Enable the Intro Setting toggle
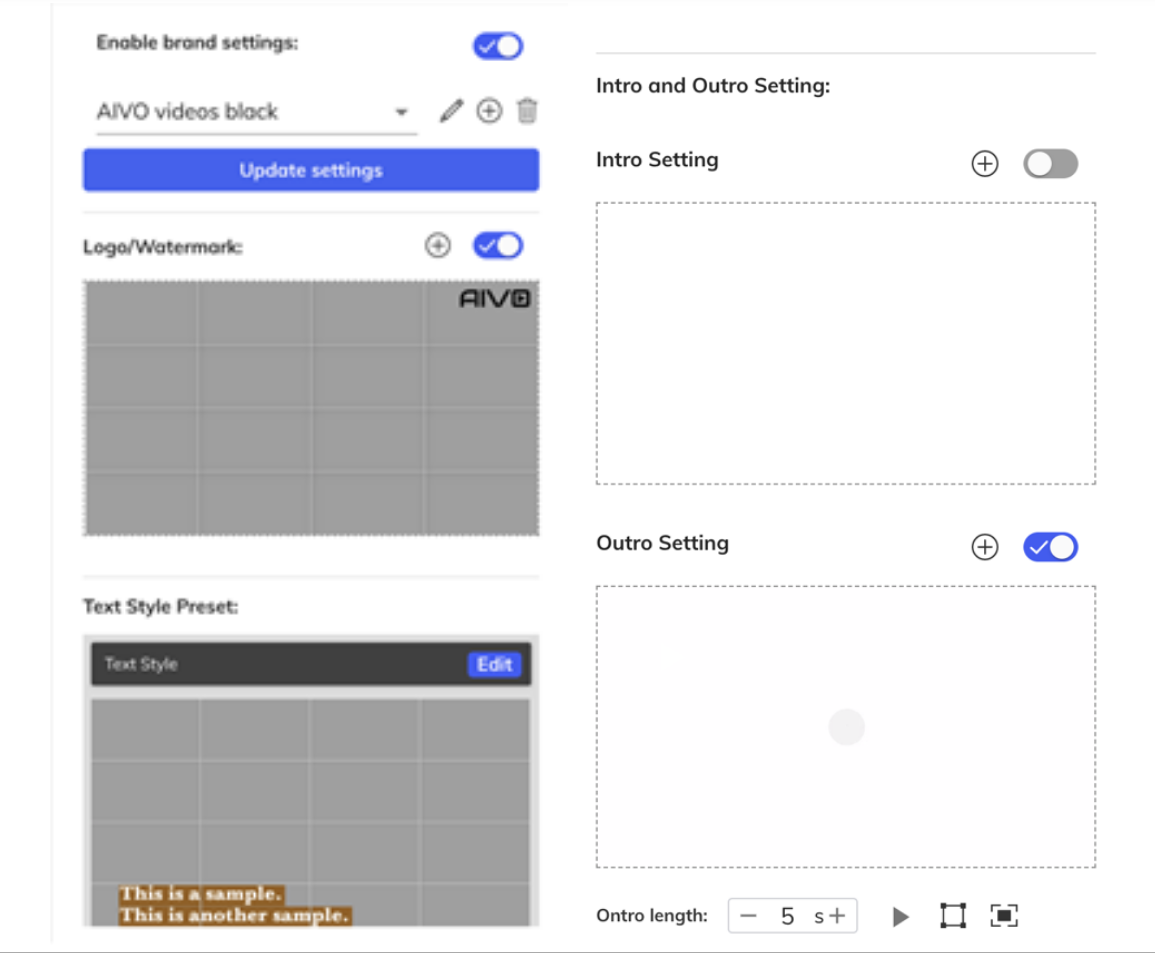The width and height of the screenshot is (1155, 953). (1050, 164)
